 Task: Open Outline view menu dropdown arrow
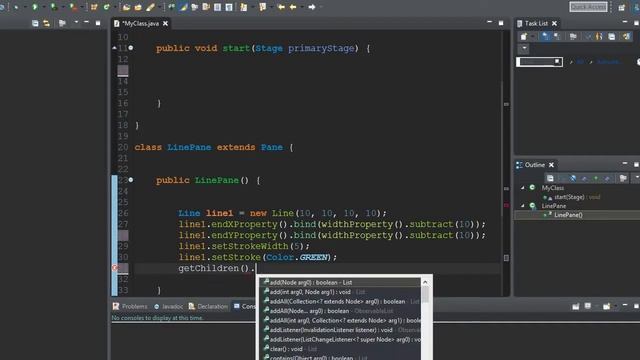636,178
